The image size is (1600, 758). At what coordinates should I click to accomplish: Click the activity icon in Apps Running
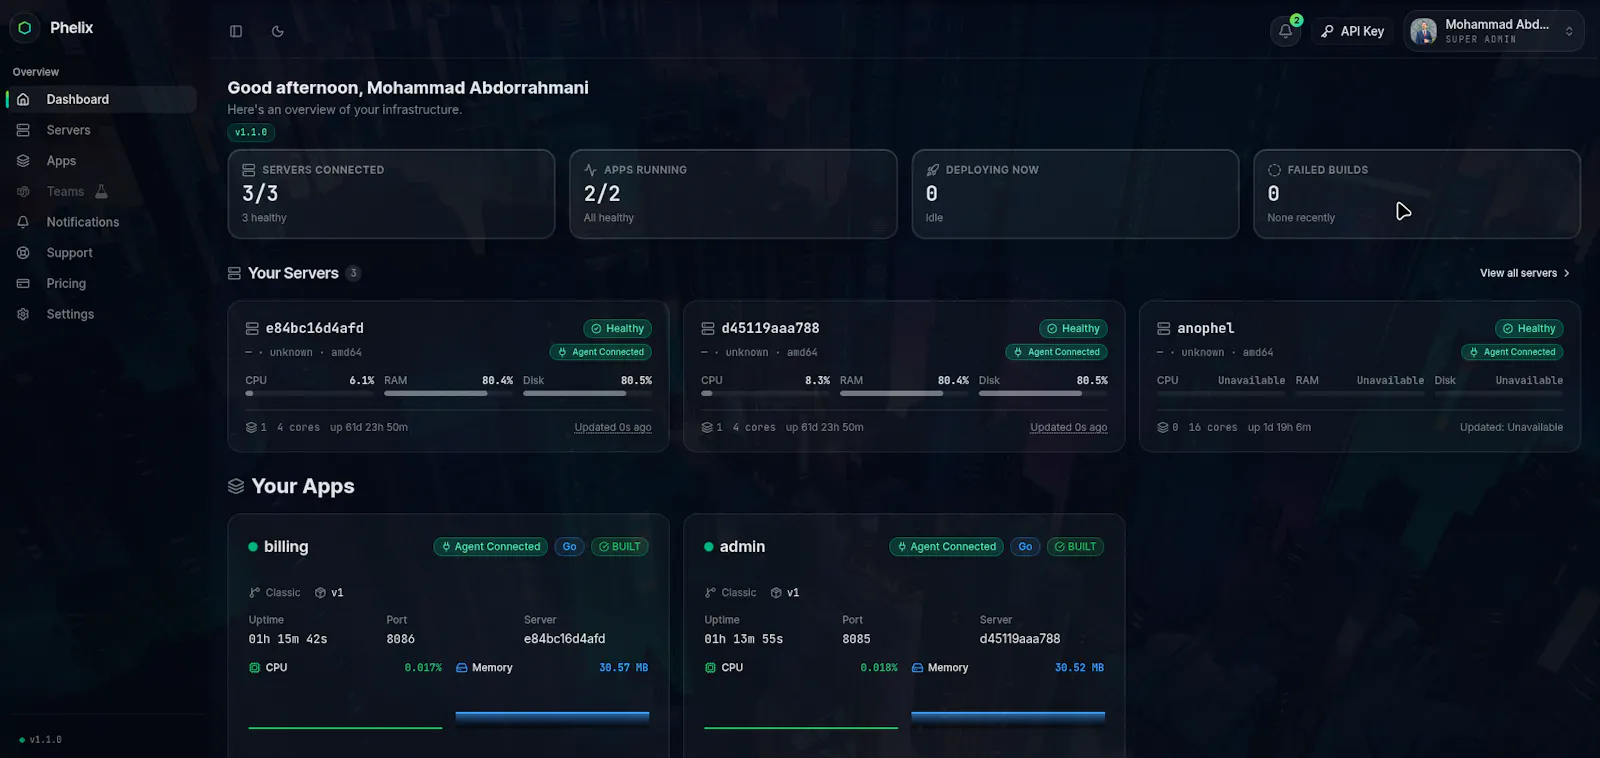click(x=591, y=170)
